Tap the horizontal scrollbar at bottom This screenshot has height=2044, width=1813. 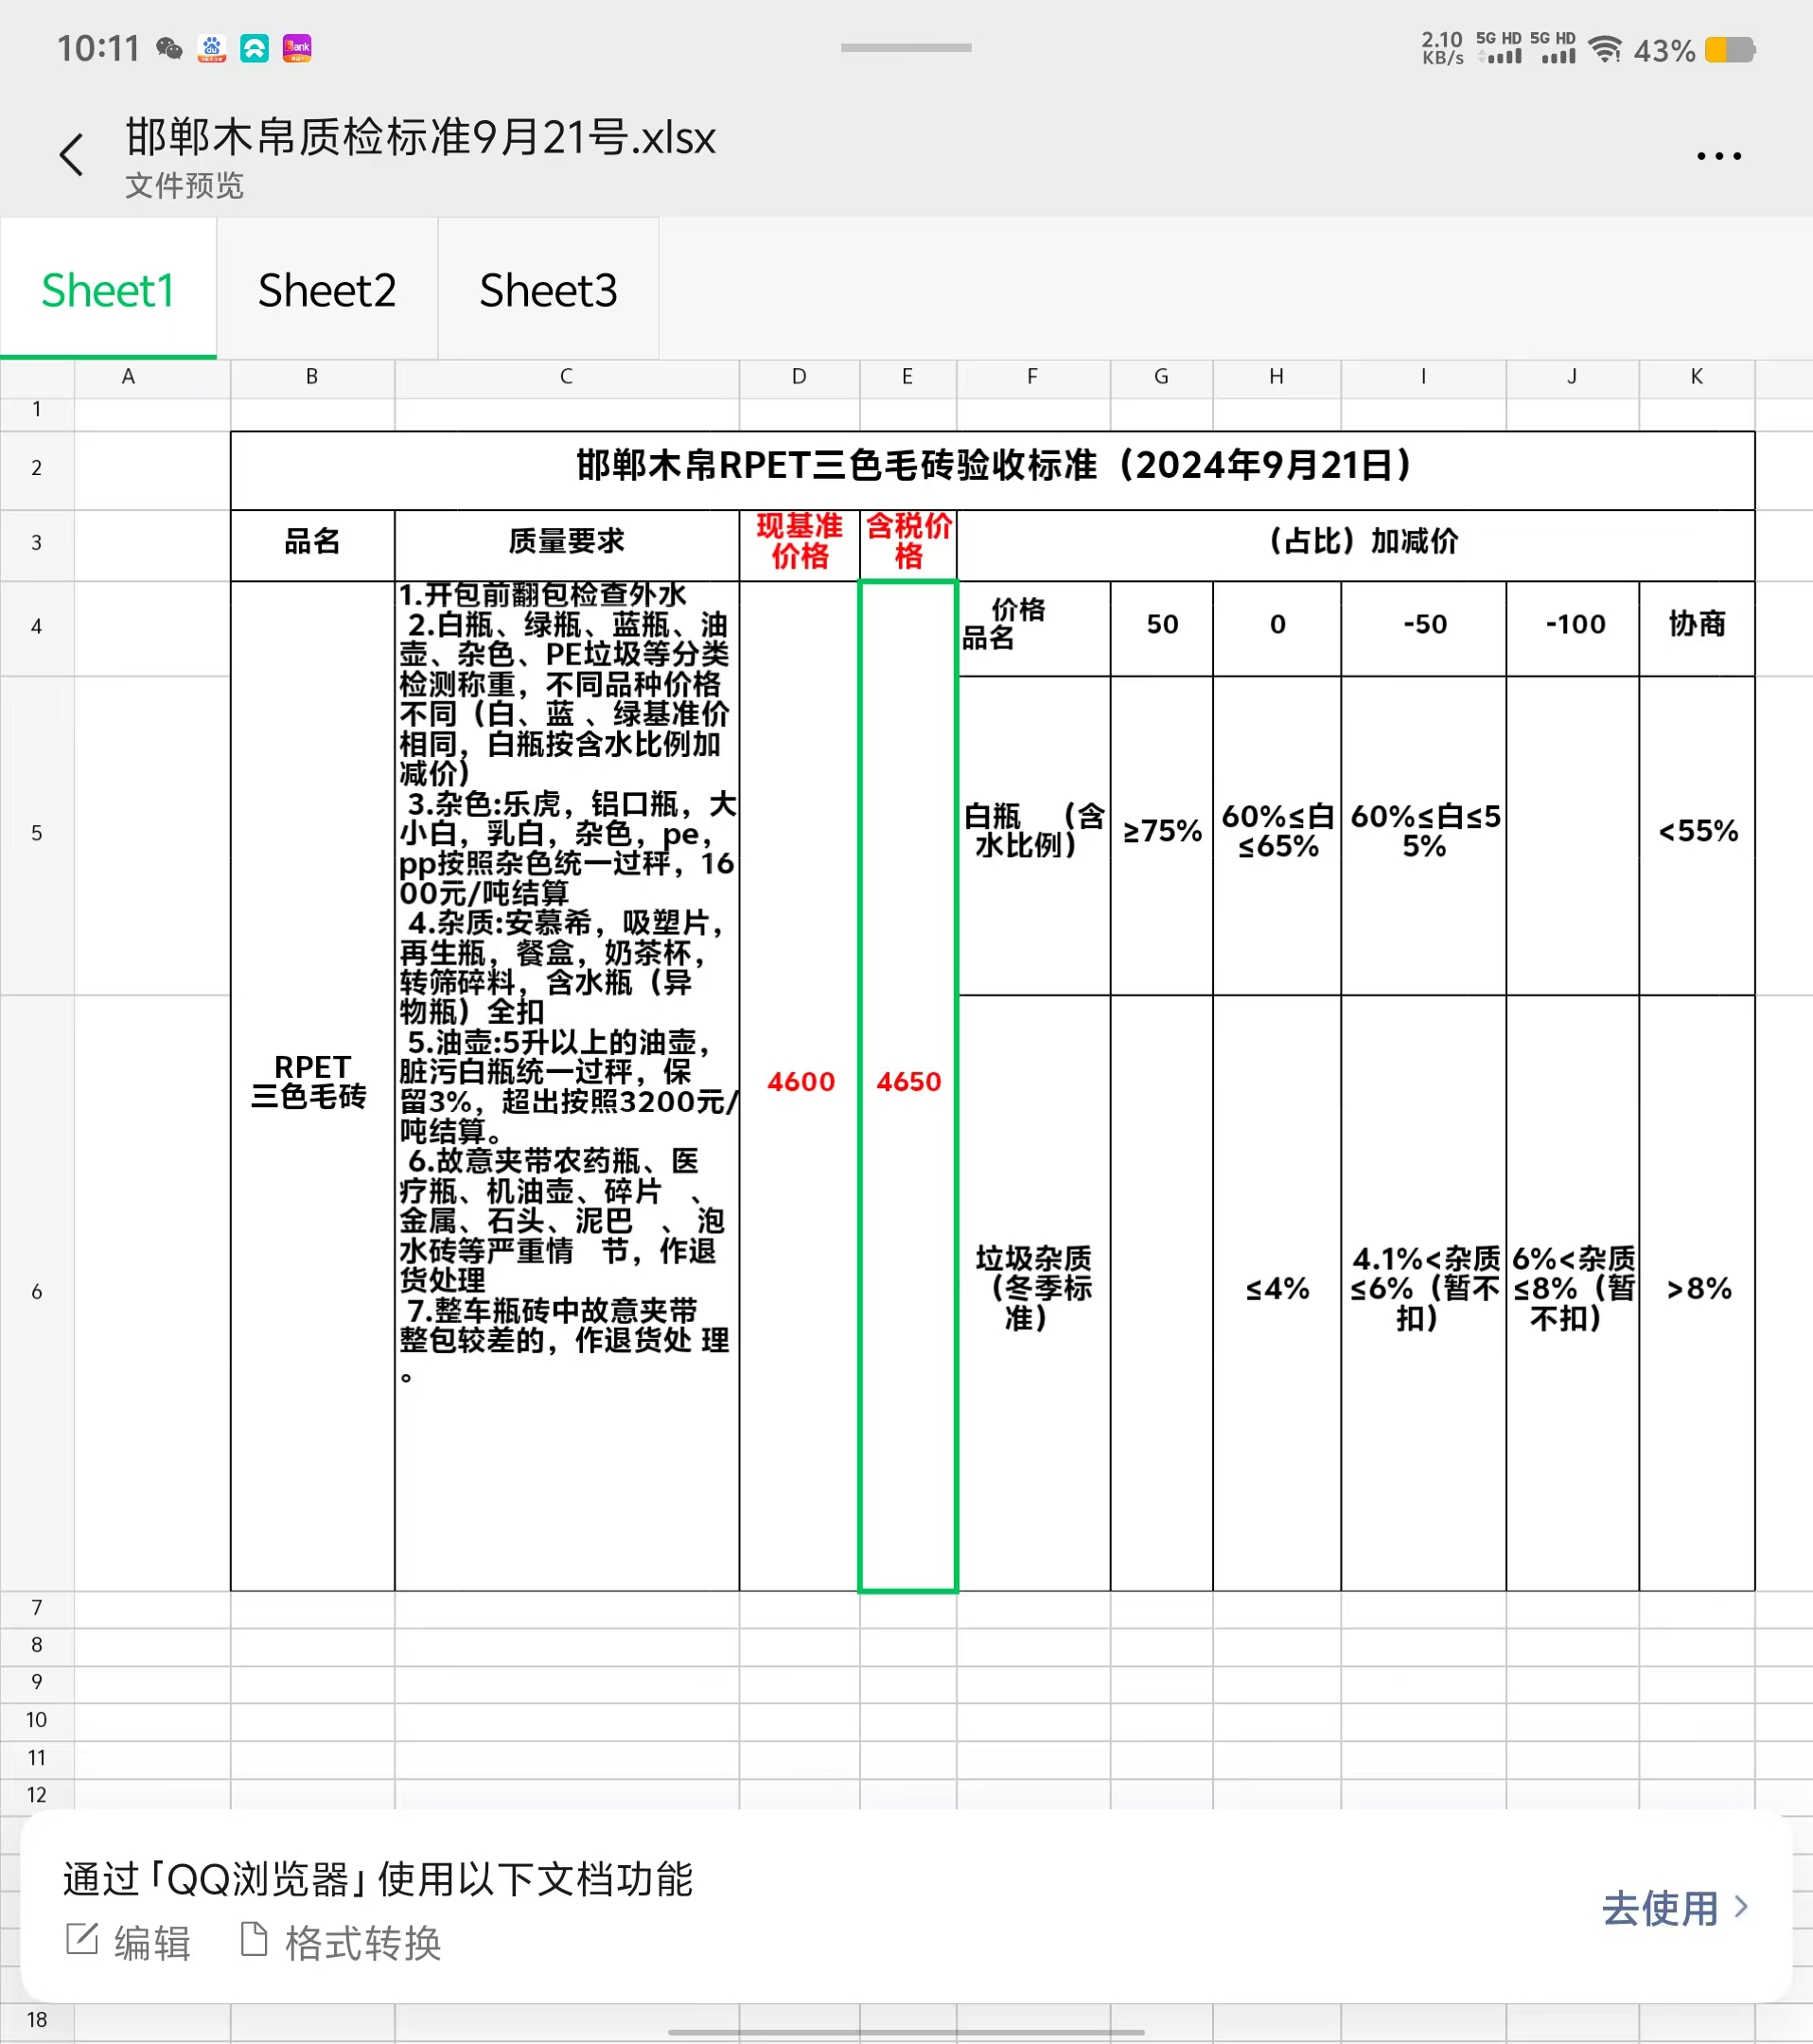906,2032
